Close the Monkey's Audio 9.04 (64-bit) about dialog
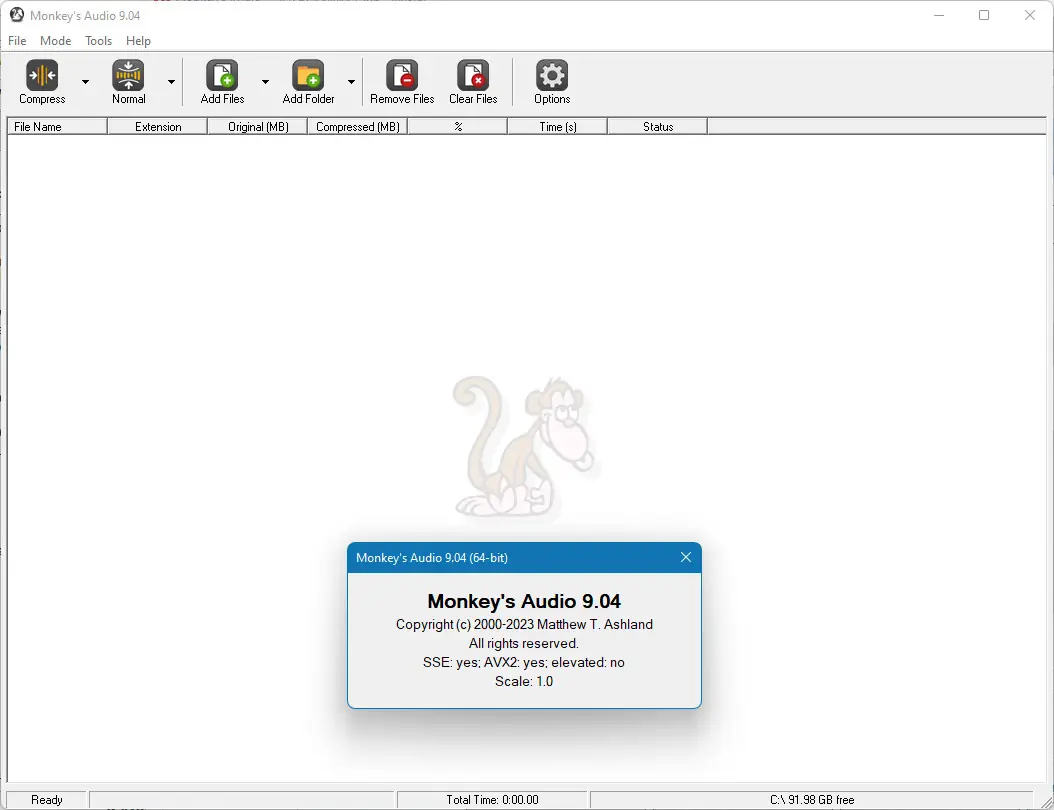The width and height of the screenshot is (1054, 810). [x=686, y=557]
